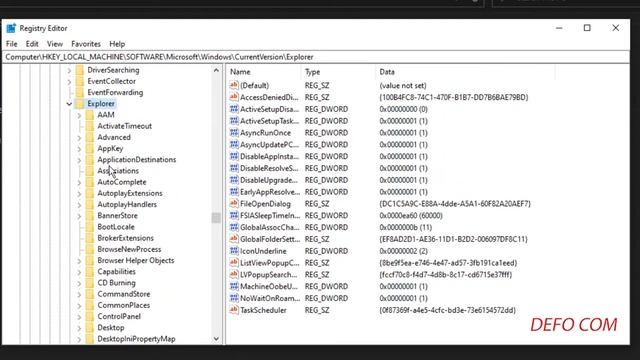The width and height of the screenshot is (640, 360).
Task: Click the ActiveSetupDisa... DWORD icon
Action: click(x=234, y=109)
